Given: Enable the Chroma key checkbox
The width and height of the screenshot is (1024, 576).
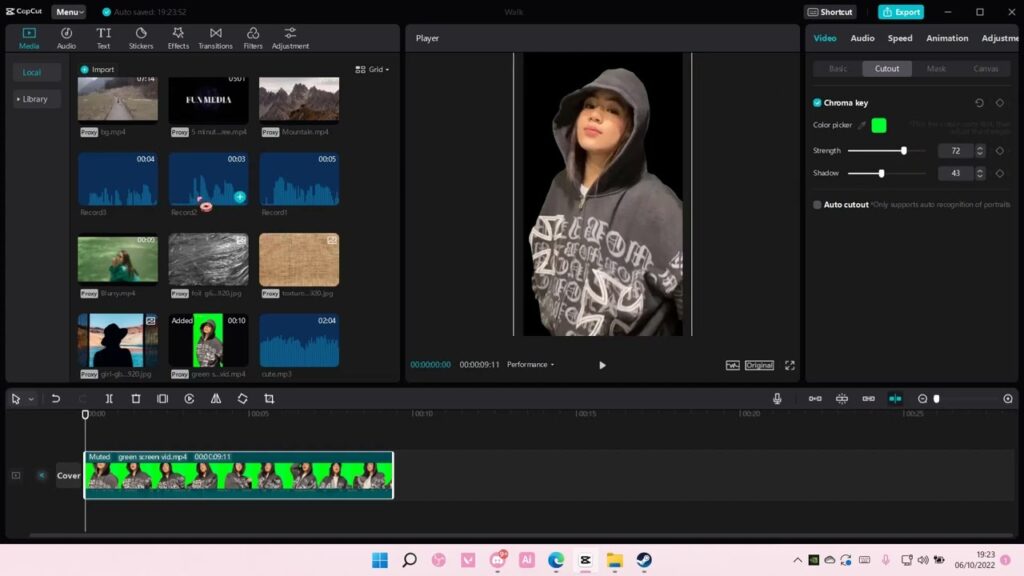Looking at the screenshot, I should [817, 103].
